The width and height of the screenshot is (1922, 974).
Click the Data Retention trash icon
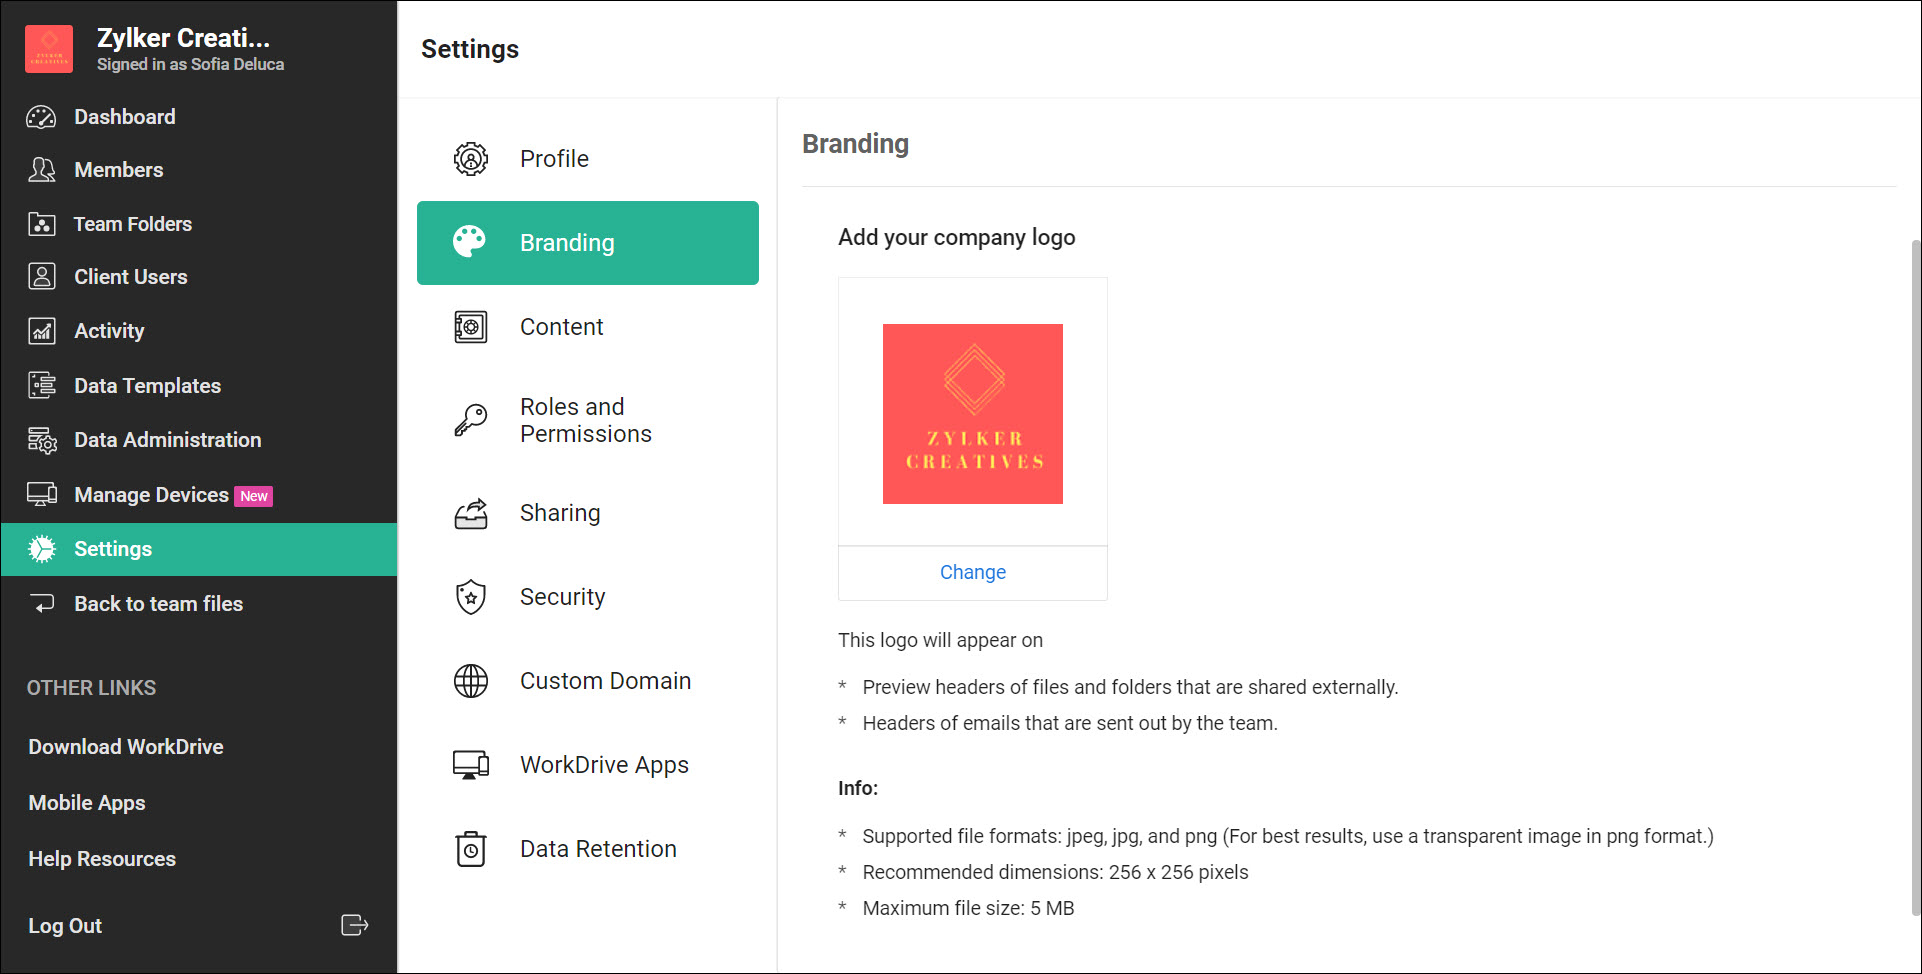(x=471, y=849)
